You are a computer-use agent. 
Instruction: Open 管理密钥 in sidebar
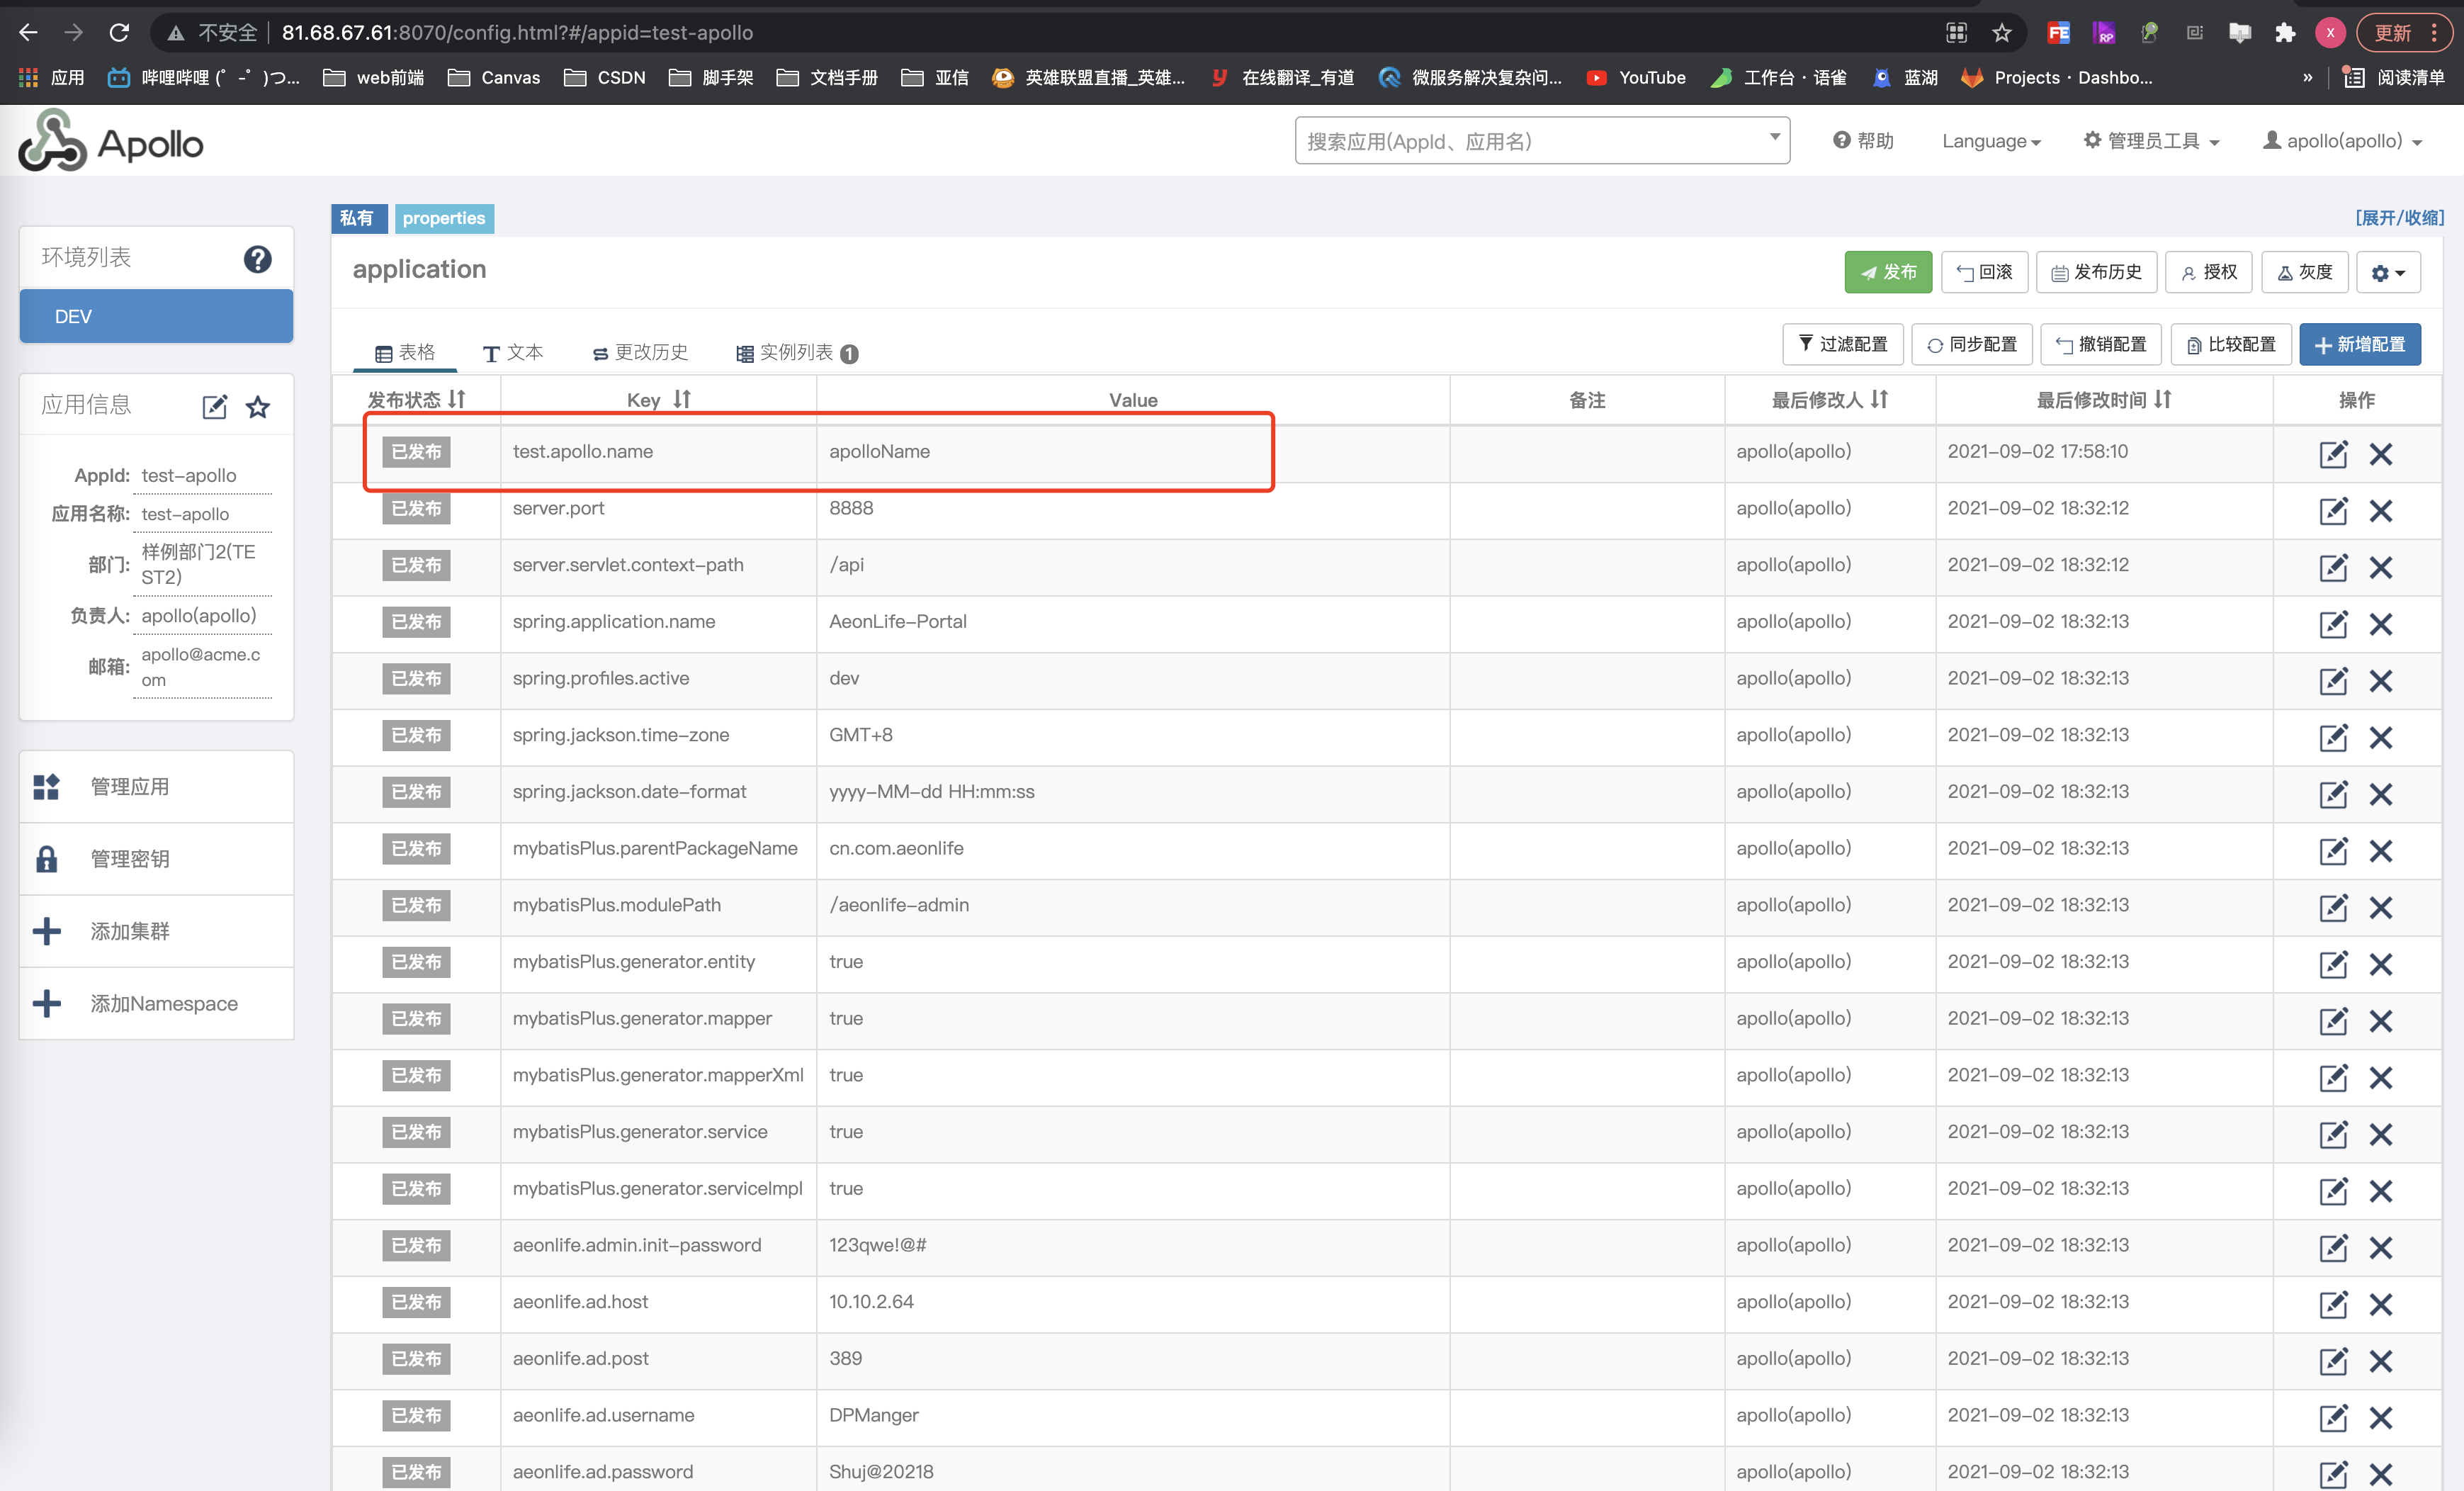tap(156, 859)
